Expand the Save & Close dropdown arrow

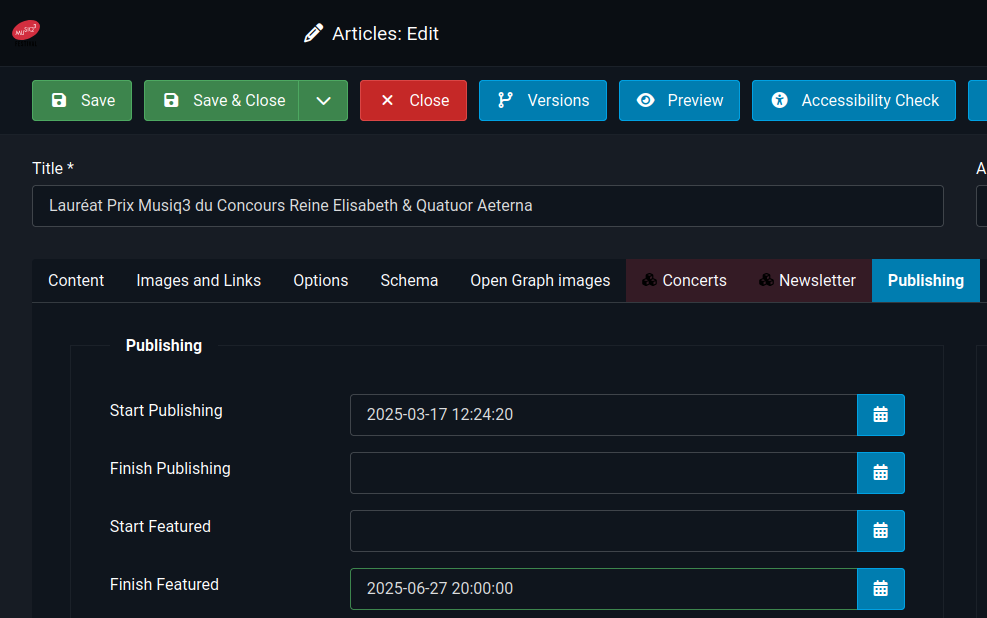pos(323,100)
